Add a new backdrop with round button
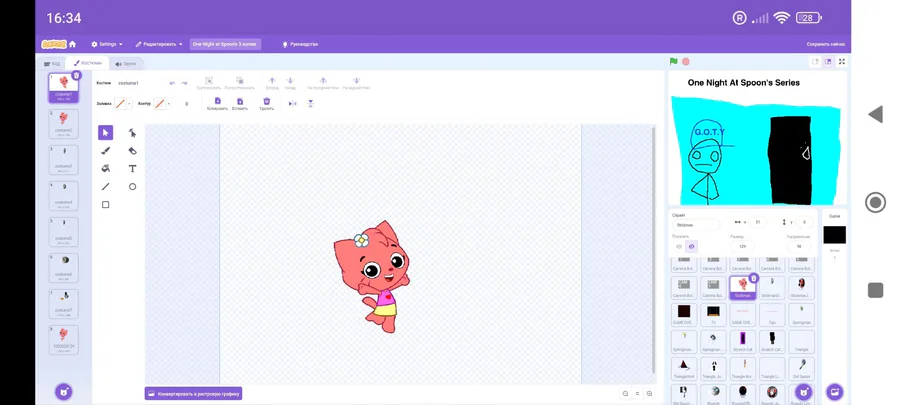 [835, 392]
